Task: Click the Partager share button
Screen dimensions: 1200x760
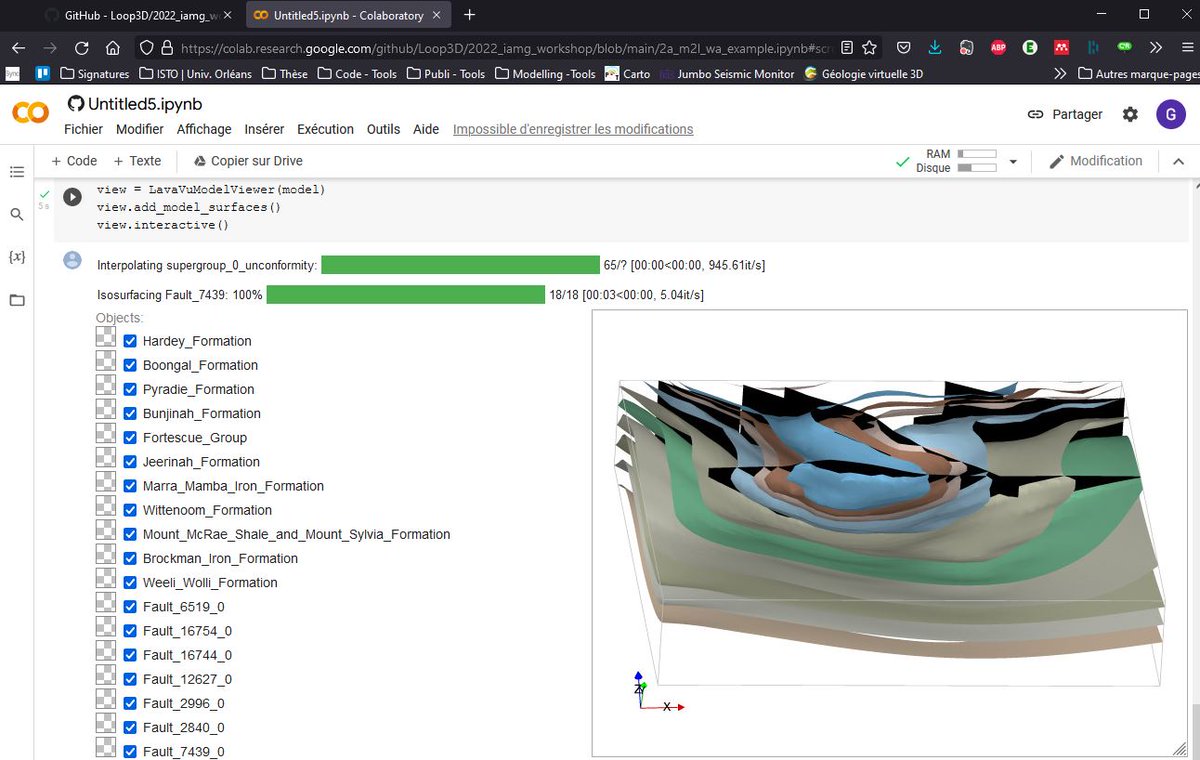Action: pyautogui.click(x=1065, y=114)
